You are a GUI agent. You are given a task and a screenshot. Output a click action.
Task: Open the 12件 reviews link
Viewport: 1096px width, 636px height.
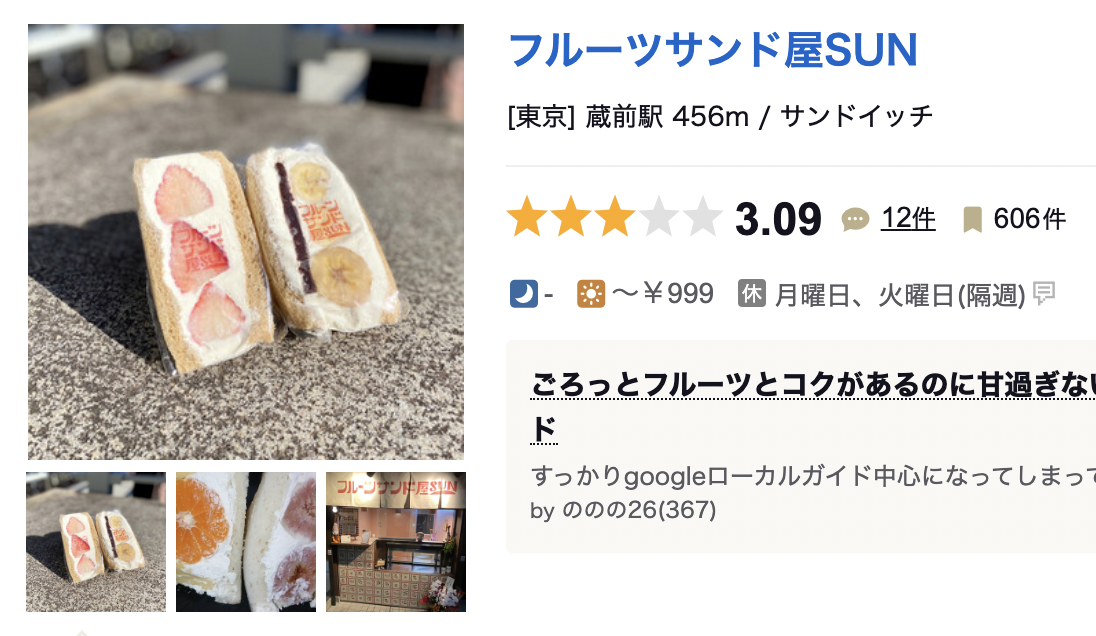(x=907, y=218)
